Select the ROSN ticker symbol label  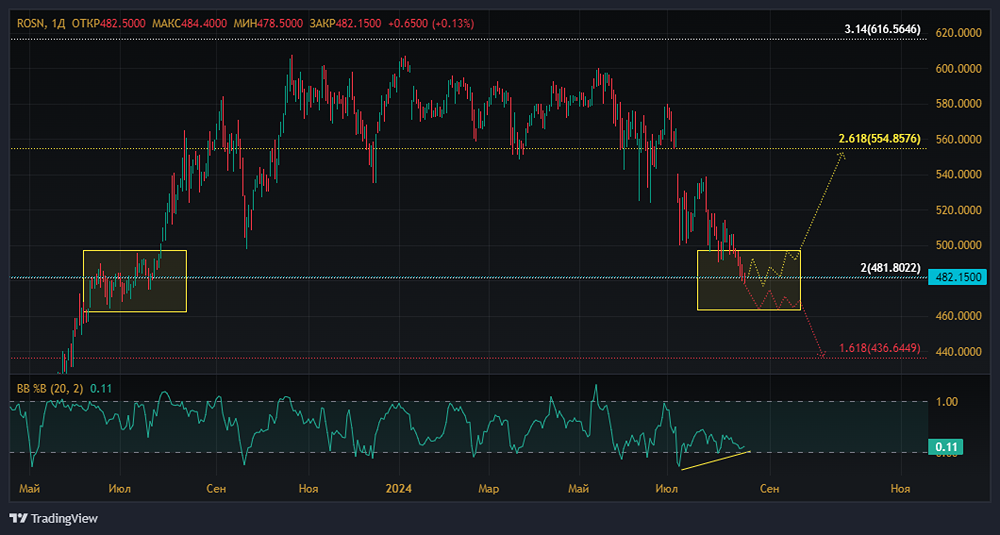pos(29,24)
